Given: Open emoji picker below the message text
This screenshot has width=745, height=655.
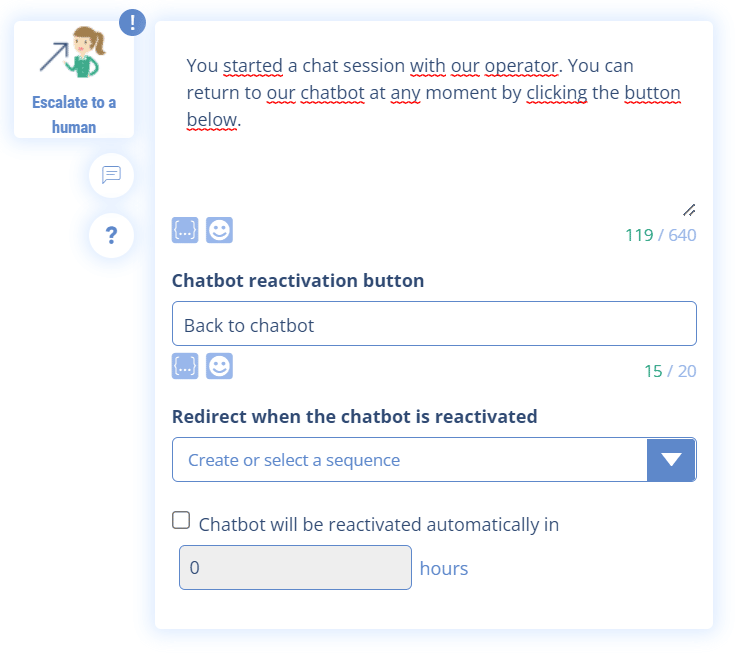Looking at the screenshot, I should [219, 231].
